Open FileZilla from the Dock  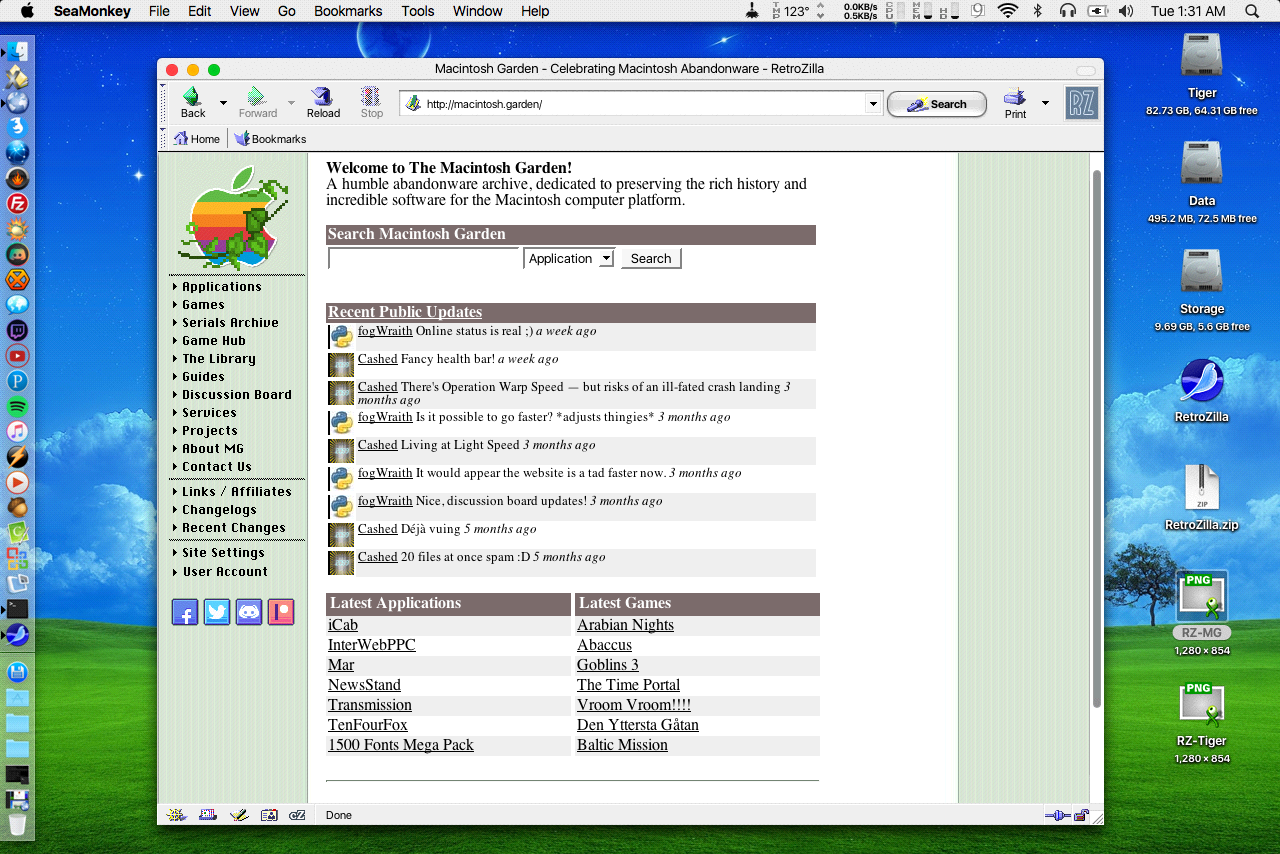tap(17, 203)
